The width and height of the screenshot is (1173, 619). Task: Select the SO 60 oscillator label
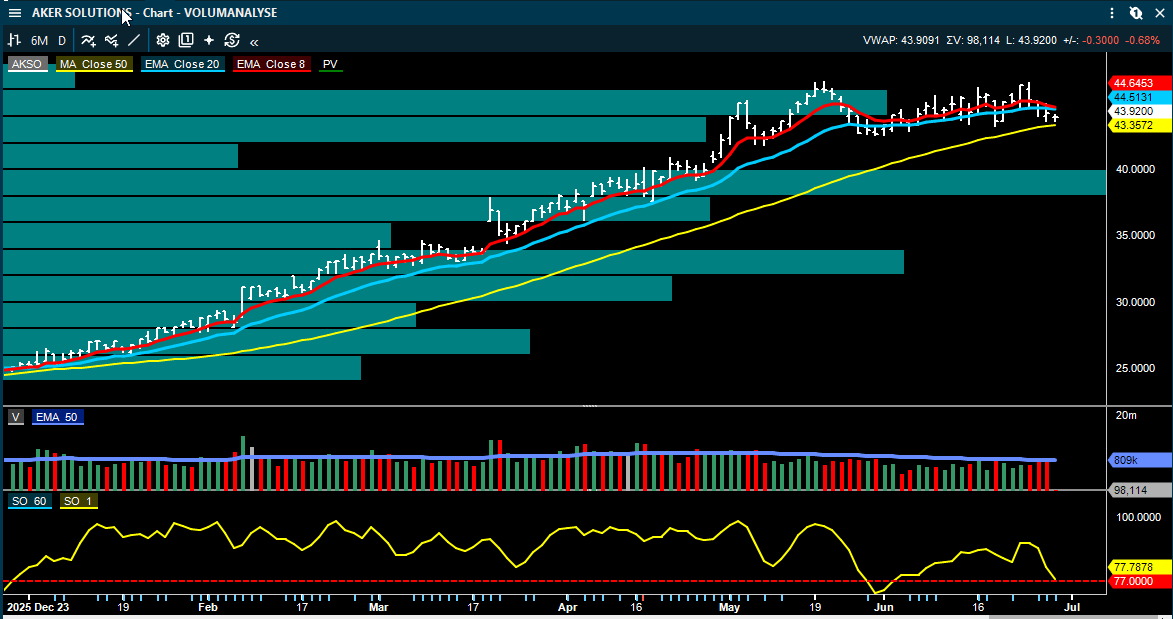pos(30,501)
